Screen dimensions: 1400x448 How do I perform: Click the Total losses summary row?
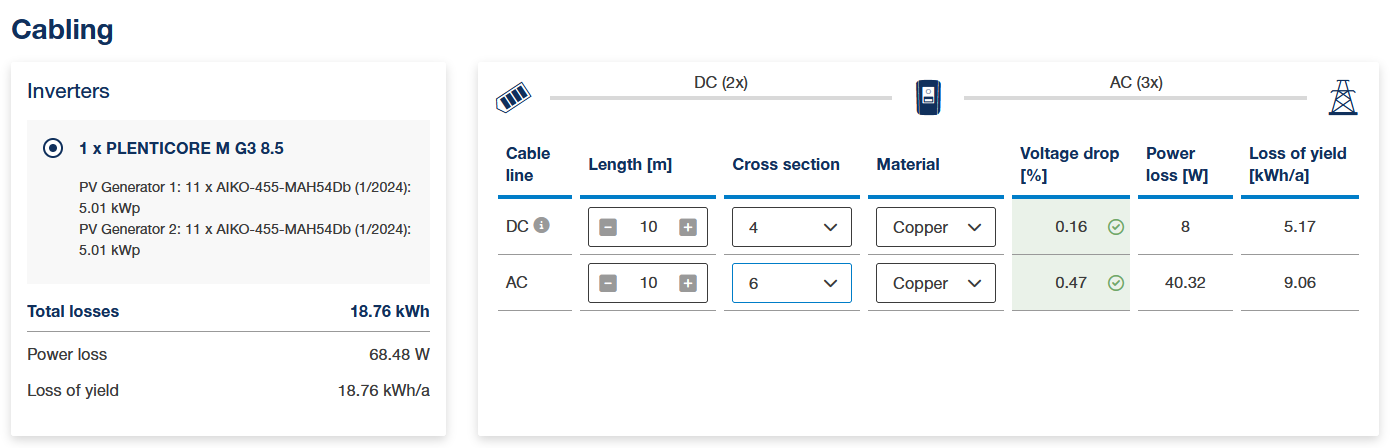(228, 311)
